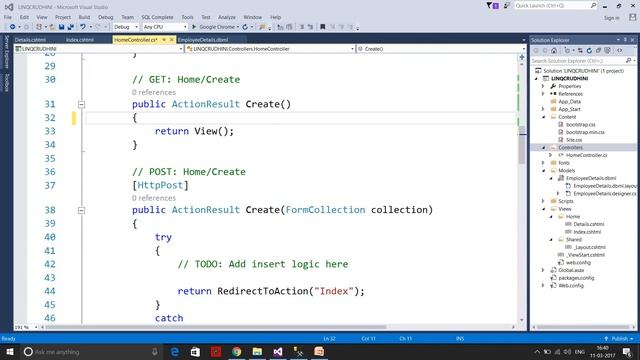640x360 pixels.
Task: Collapse the Create(FormCollection) method at line 38
Action: pos(81,210)
